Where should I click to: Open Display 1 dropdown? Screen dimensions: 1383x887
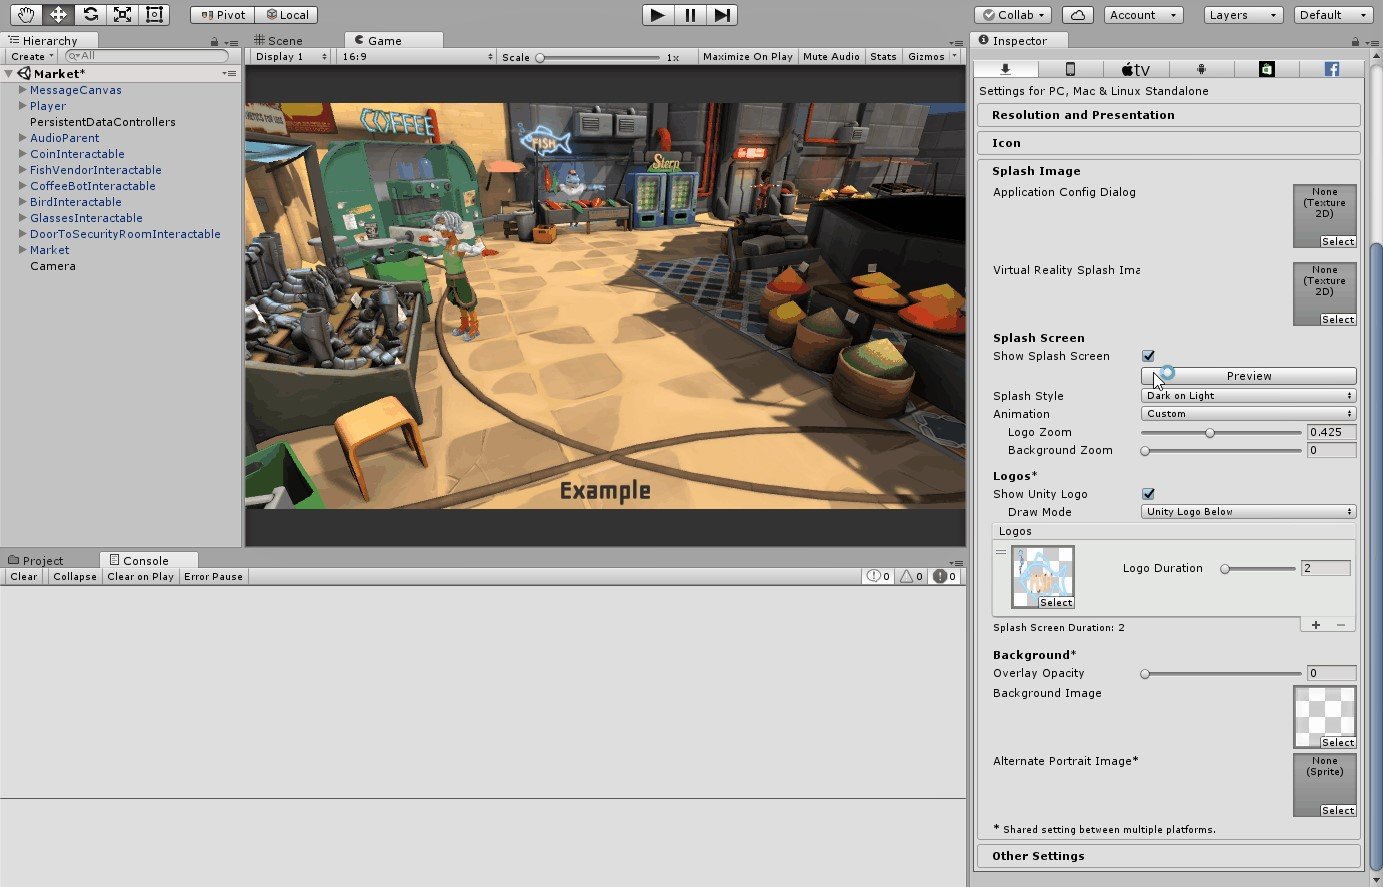click(x=290, y=57)
